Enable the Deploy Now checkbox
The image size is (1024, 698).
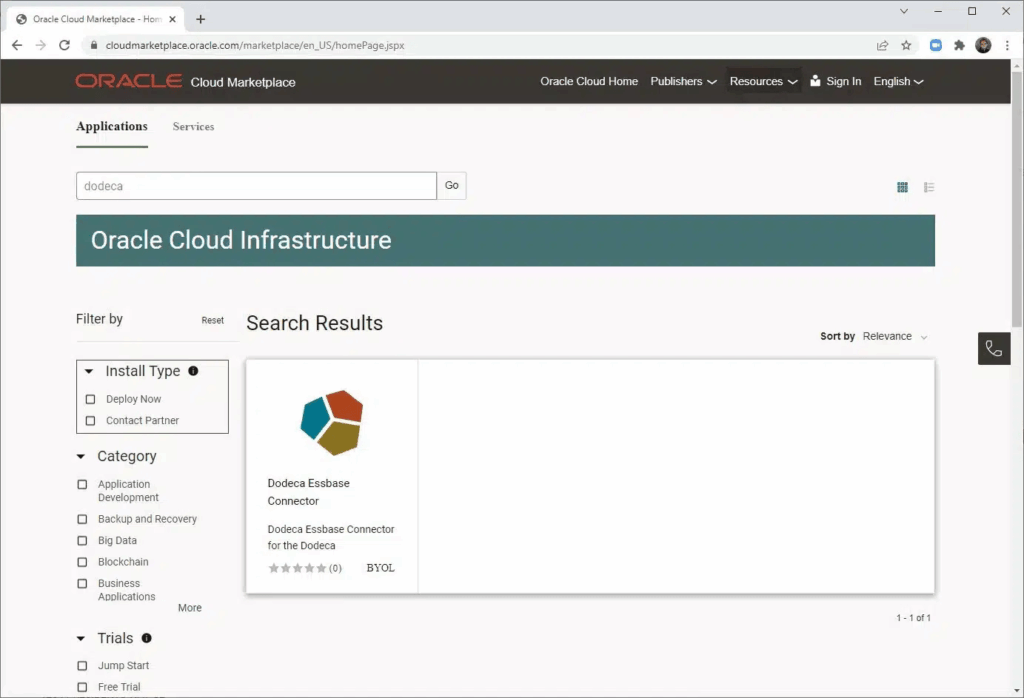point(91,399)
